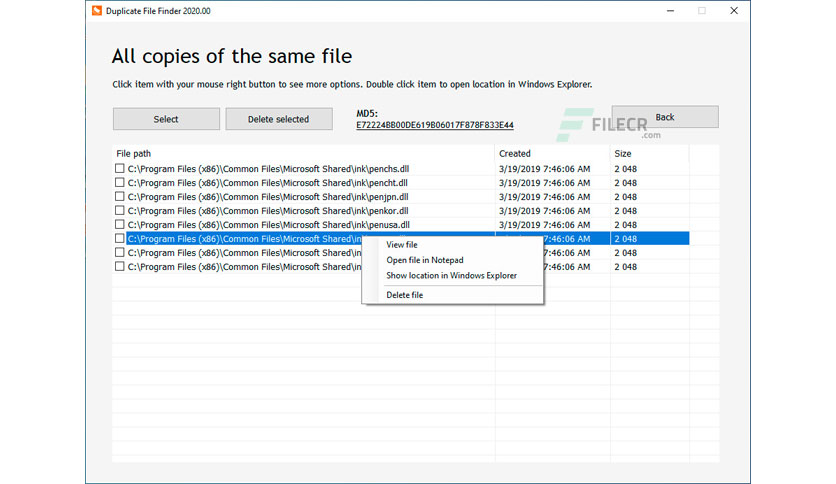Click the created date of penchs.dll
836x484 pixels.
[x=544, y=169]
